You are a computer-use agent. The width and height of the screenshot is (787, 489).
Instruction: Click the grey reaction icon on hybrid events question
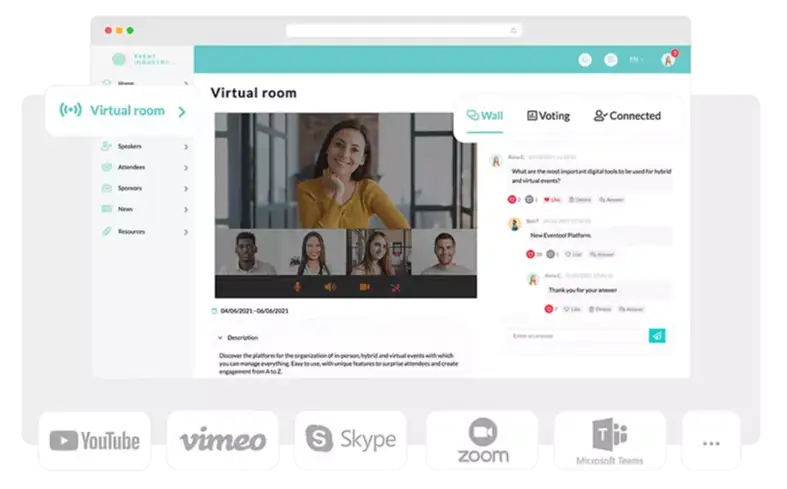529,199
